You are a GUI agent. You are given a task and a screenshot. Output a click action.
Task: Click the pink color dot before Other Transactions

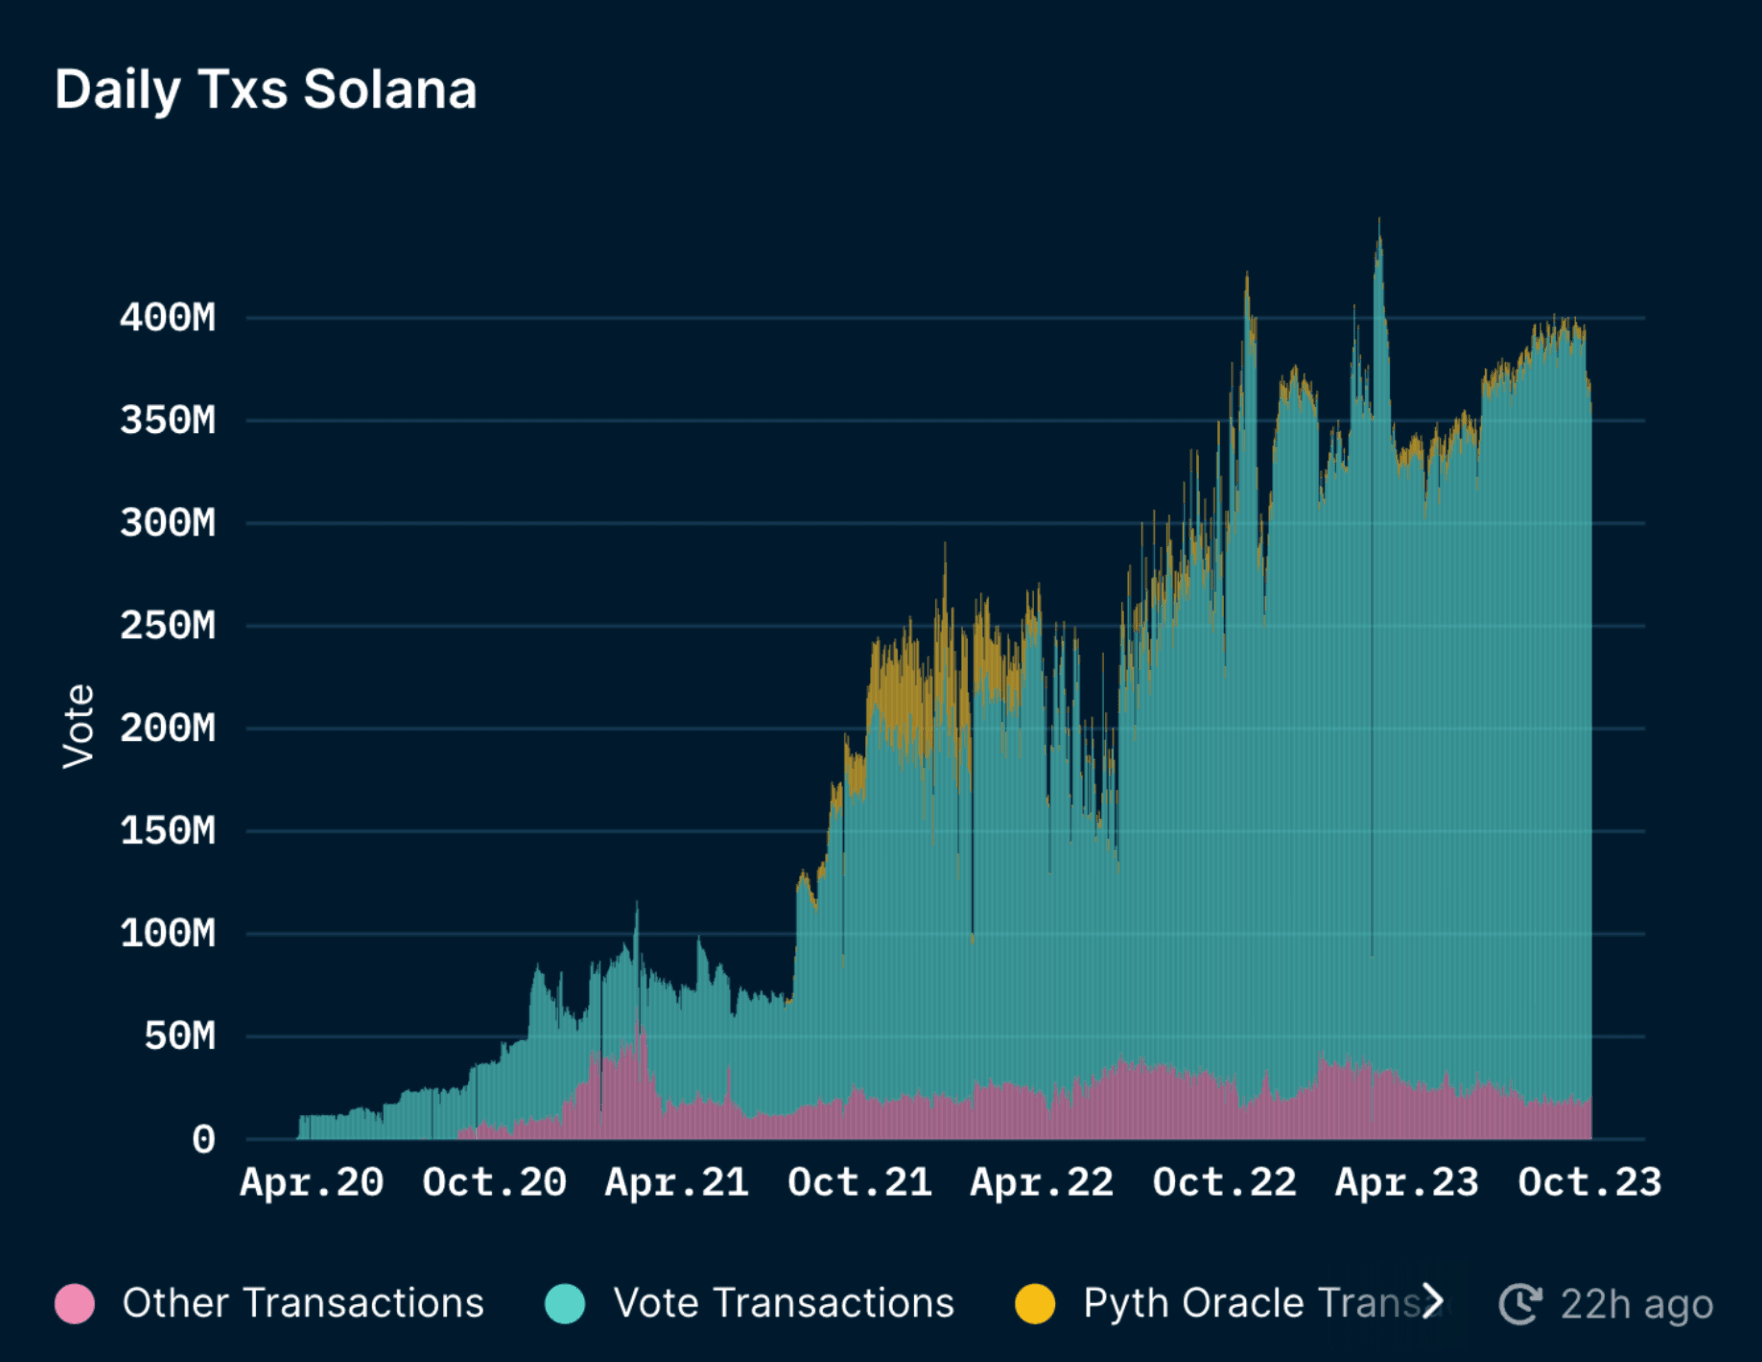pyautogui.click(x=76, y=1303)
